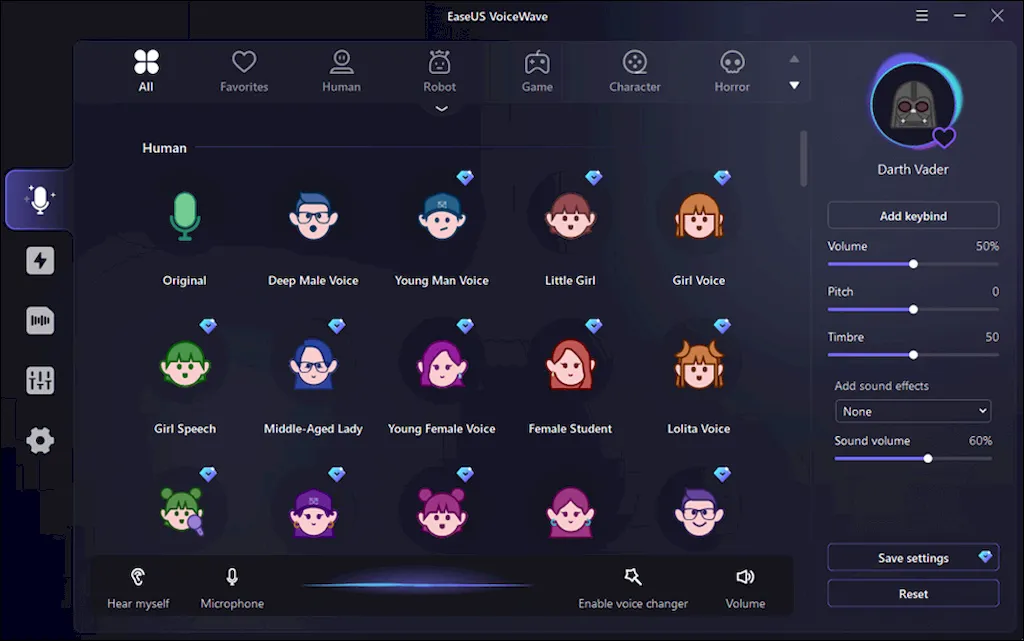Pick the Young Man Voice avatar
Image resolution: width=1024 pixels, height=641 pixels.
[x=441, y=216]
